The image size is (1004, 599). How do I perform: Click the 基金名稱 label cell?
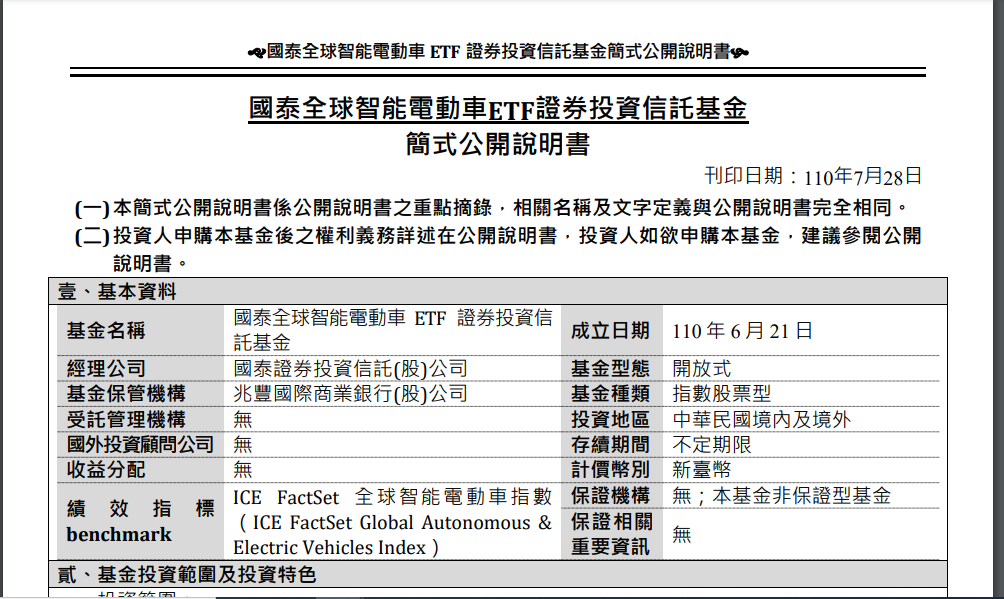pyautogui.click(x=106, y=330)
